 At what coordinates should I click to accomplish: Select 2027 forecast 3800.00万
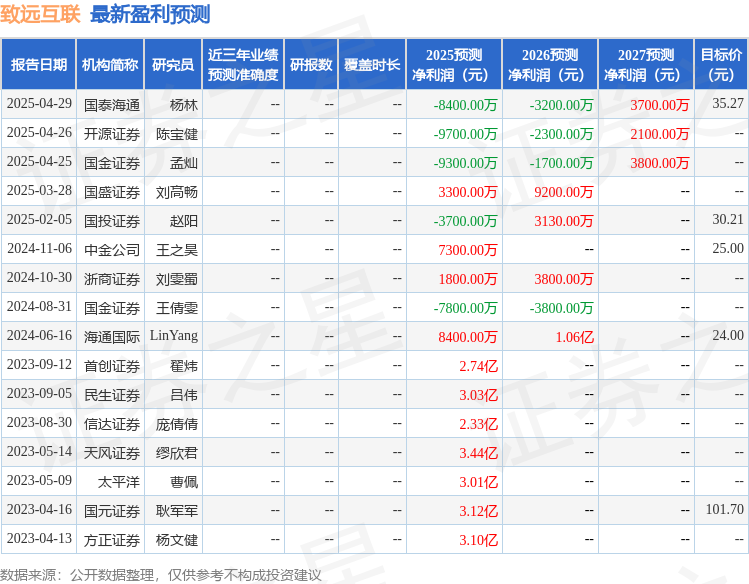click(660, 163)
